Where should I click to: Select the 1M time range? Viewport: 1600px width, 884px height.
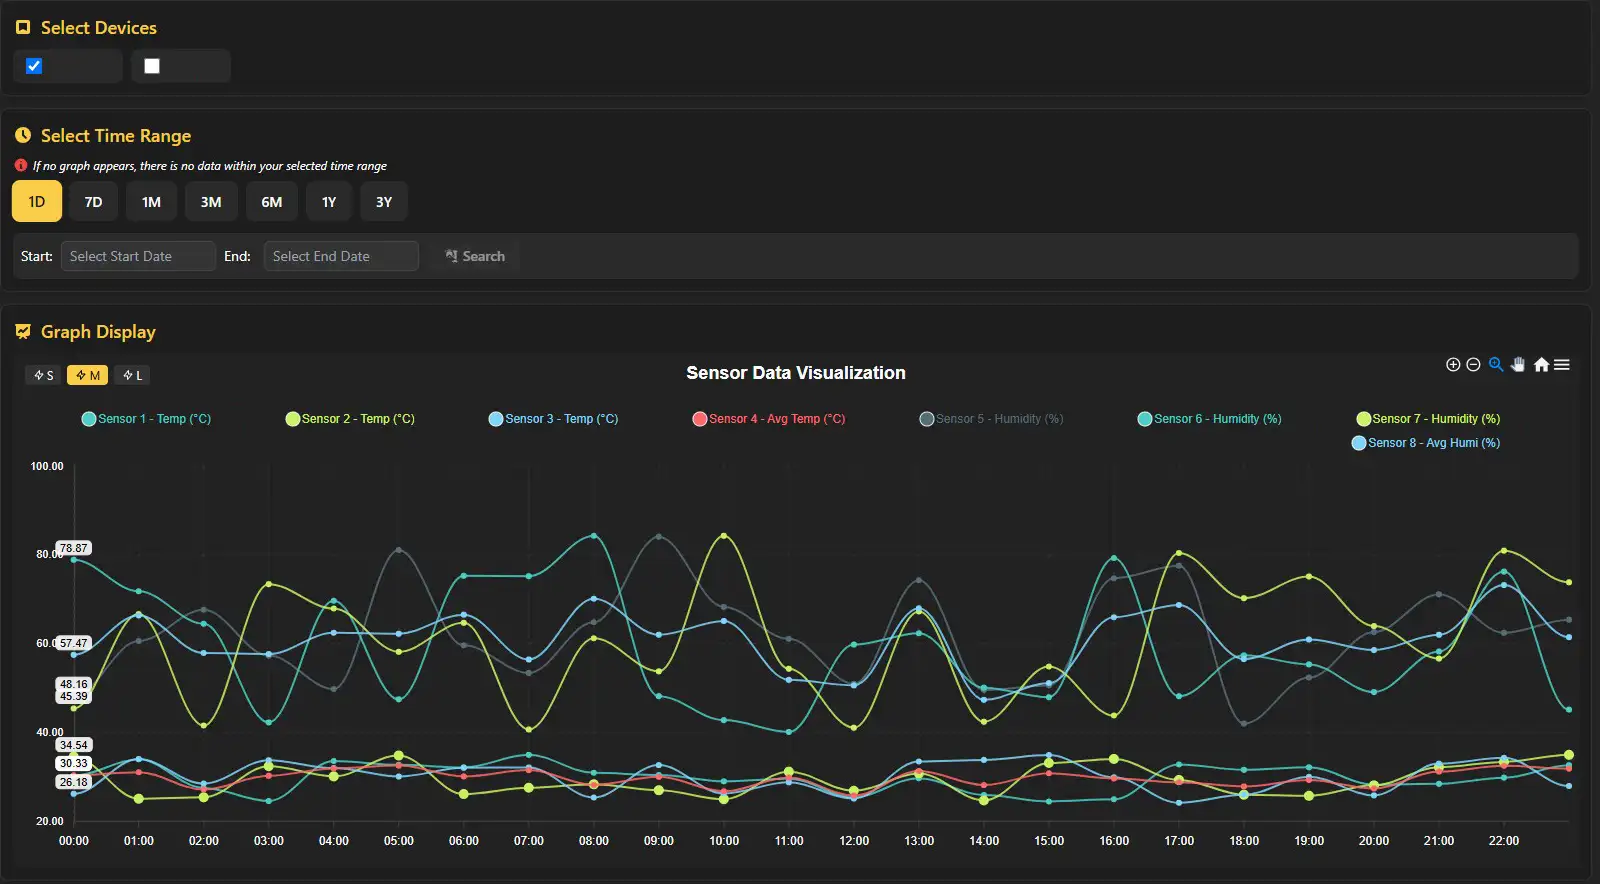point(151,202)
